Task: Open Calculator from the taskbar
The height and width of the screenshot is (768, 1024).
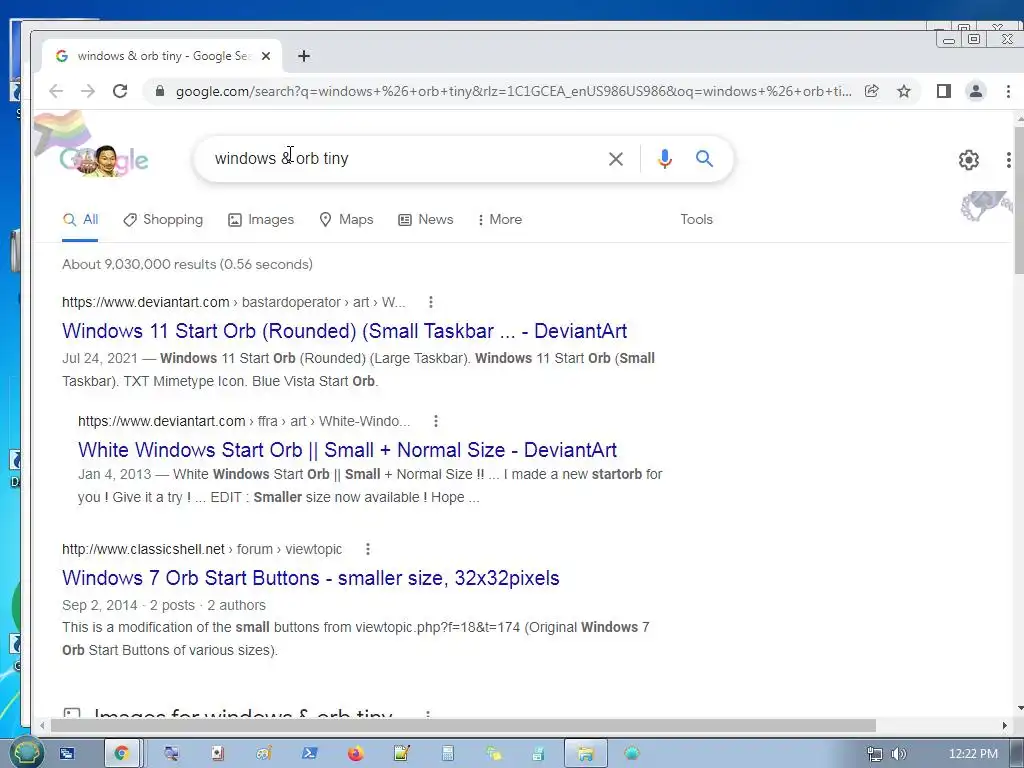Action: pyautogui.click(x=447, y=754)
